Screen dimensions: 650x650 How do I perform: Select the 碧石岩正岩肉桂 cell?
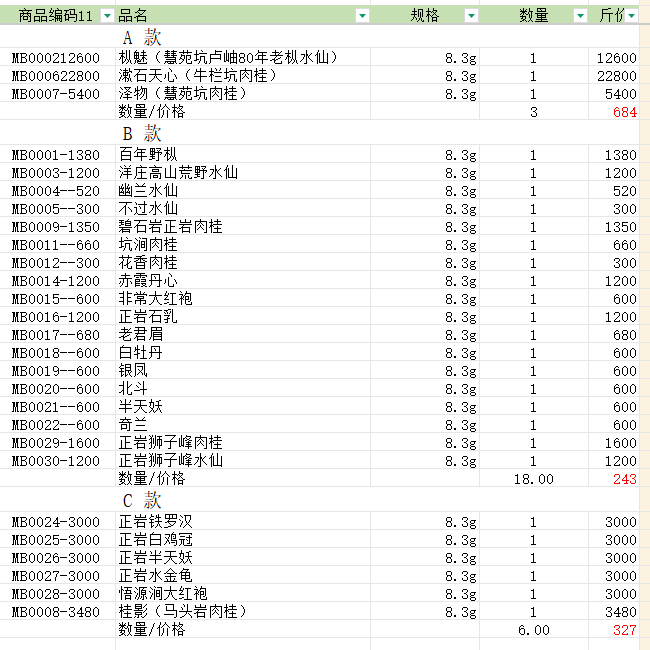tap(243, 227)
